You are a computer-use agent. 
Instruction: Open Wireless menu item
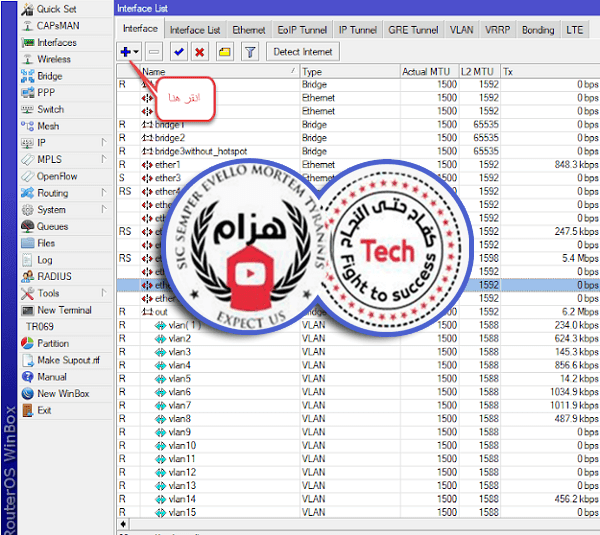coord(65,59)
